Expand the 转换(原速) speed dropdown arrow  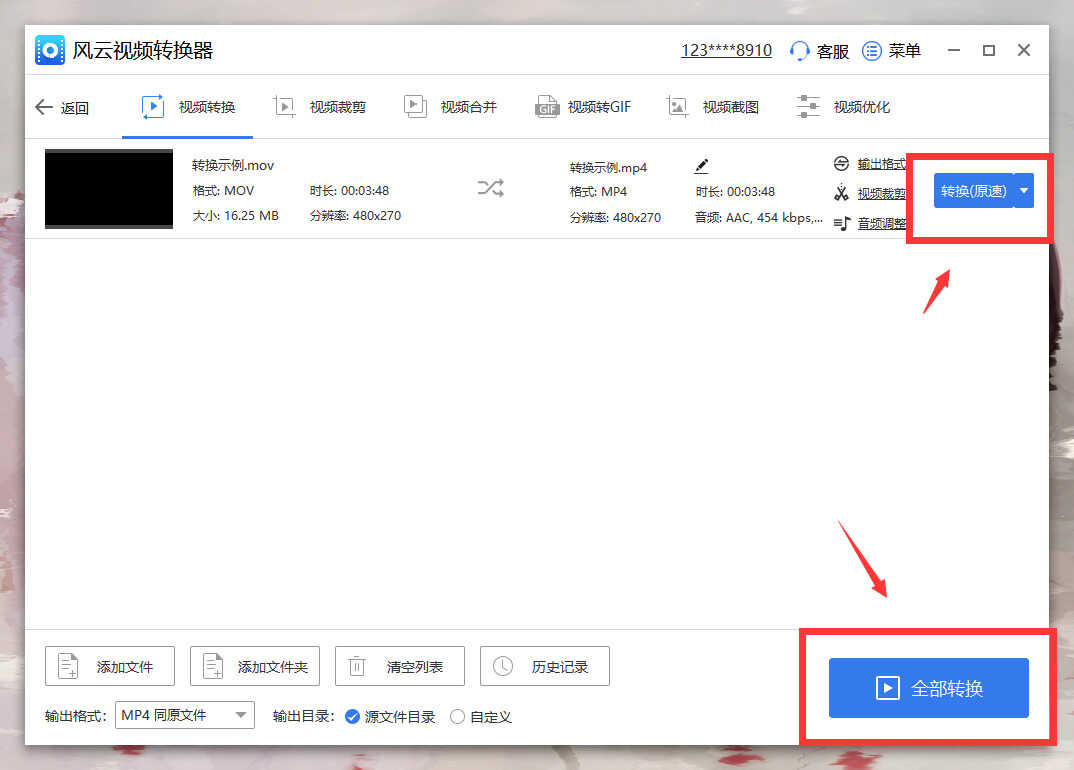[x=1024, y=190]
